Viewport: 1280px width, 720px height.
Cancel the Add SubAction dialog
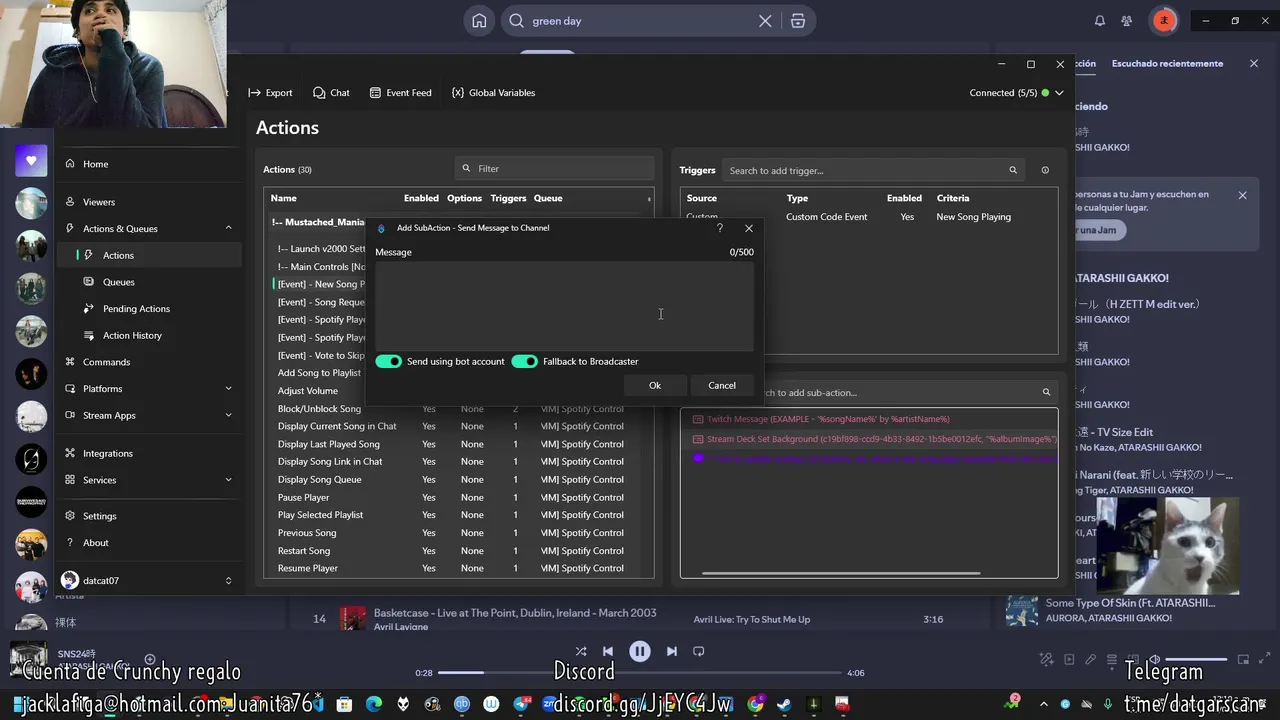coord(722,386)
